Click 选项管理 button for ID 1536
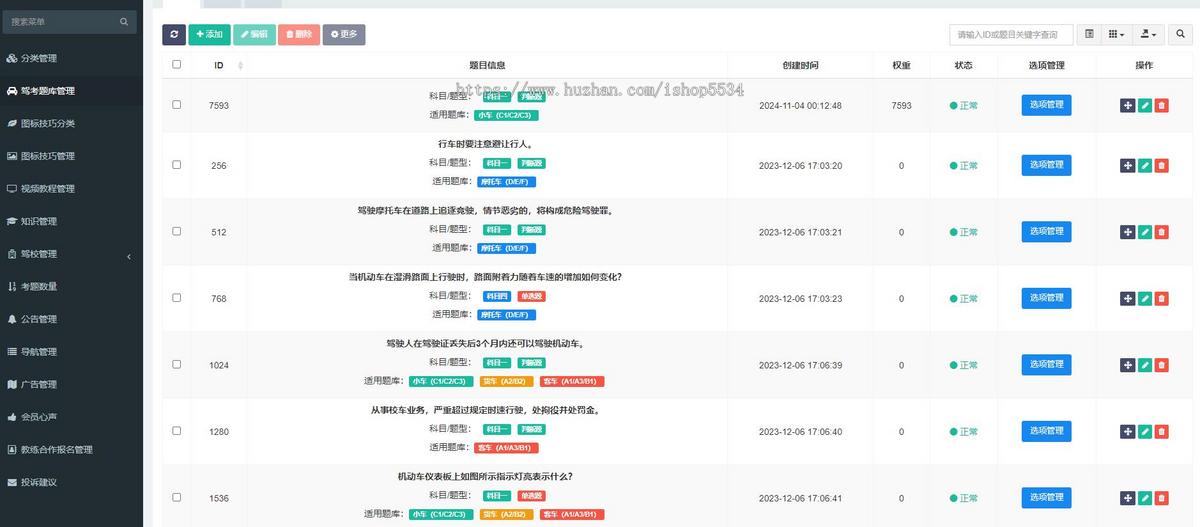1200x527 pixels. pos(1046,498)
